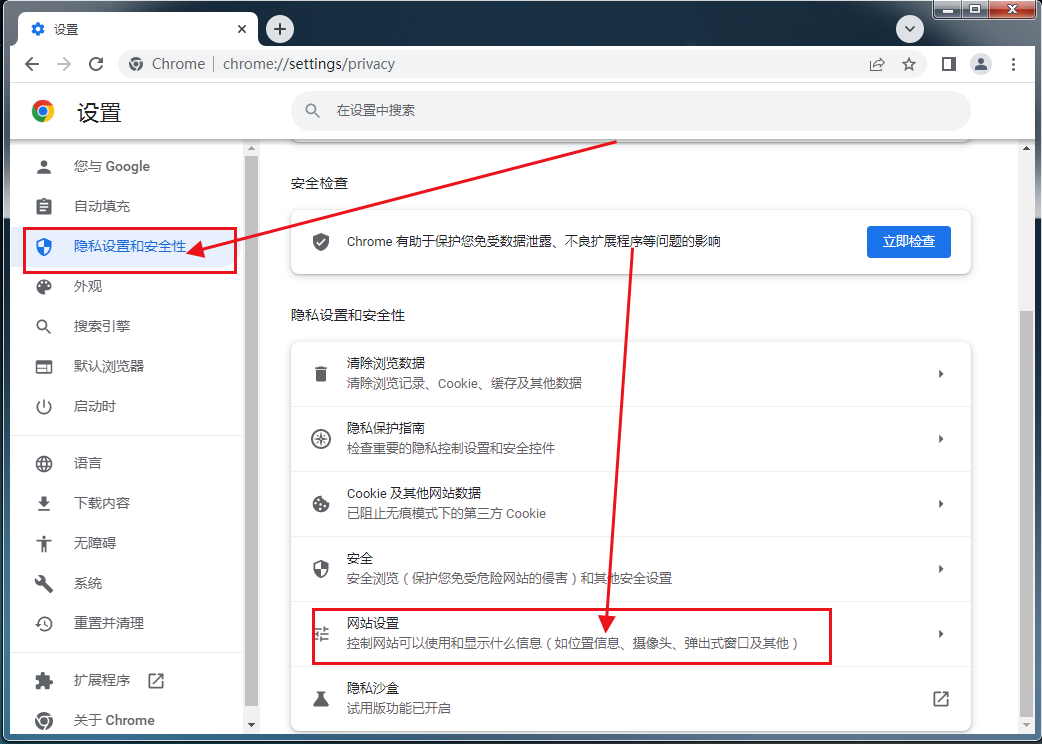
Task: Open the side panel icon
Action: click(949, 64)
